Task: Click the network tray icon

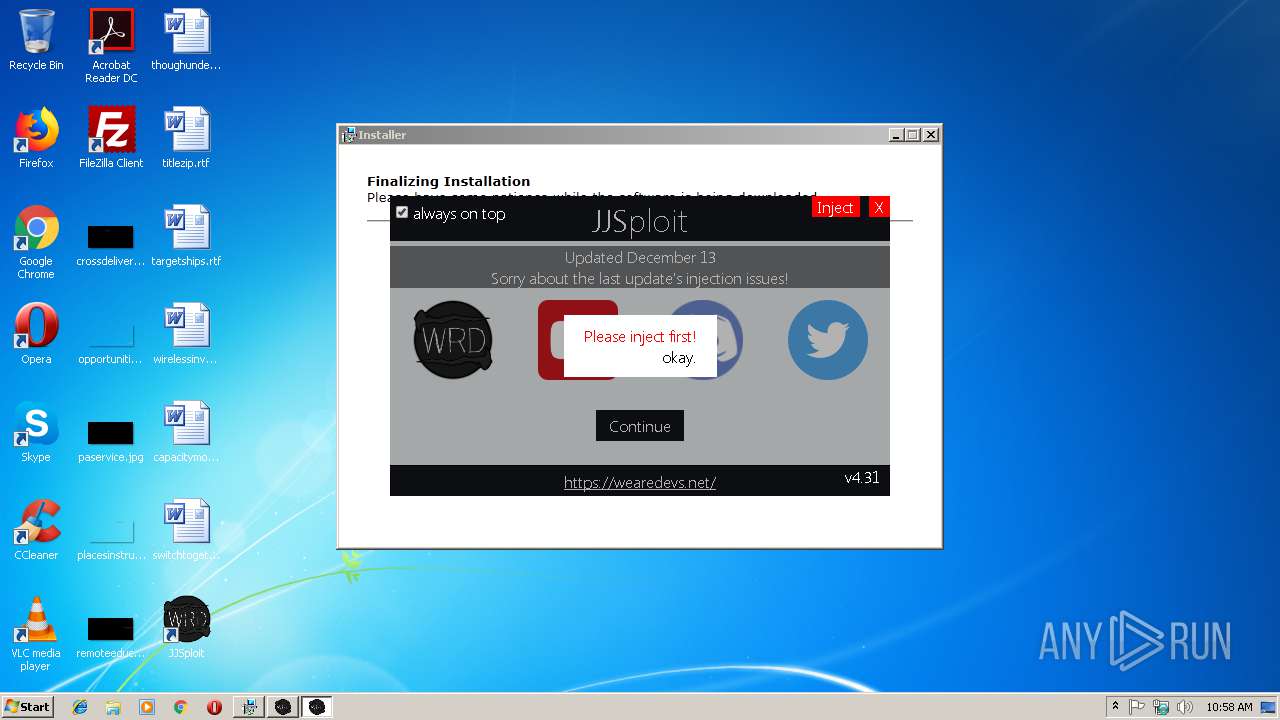Action: tap(1161, 707)
